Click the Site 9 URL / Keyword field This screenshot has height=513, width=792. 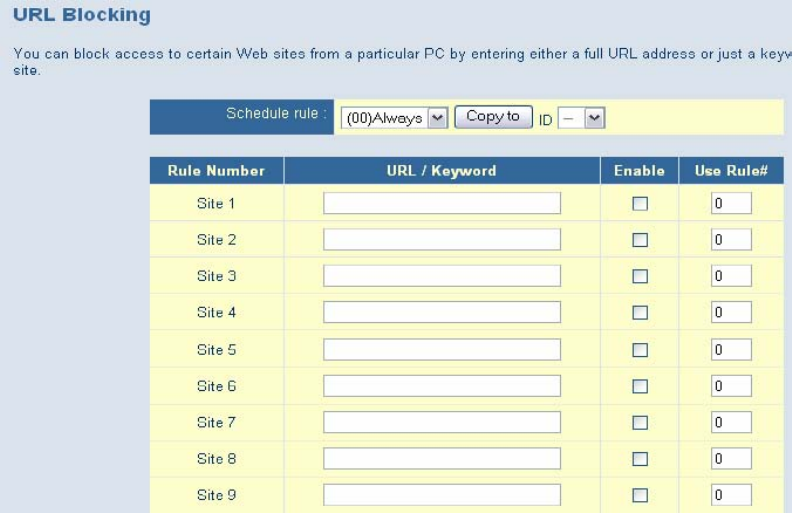click(x=441, y=495)
